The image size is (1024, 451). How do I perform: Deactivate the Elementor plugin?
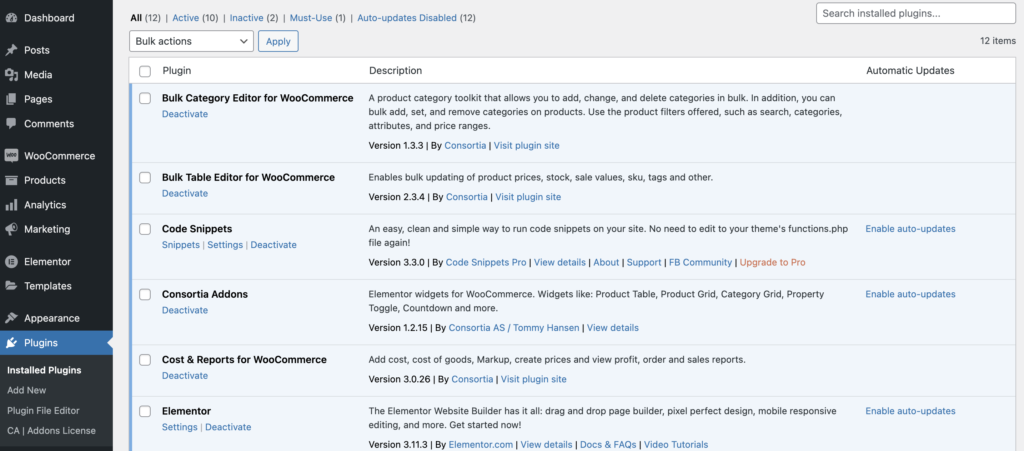[229, 427]
